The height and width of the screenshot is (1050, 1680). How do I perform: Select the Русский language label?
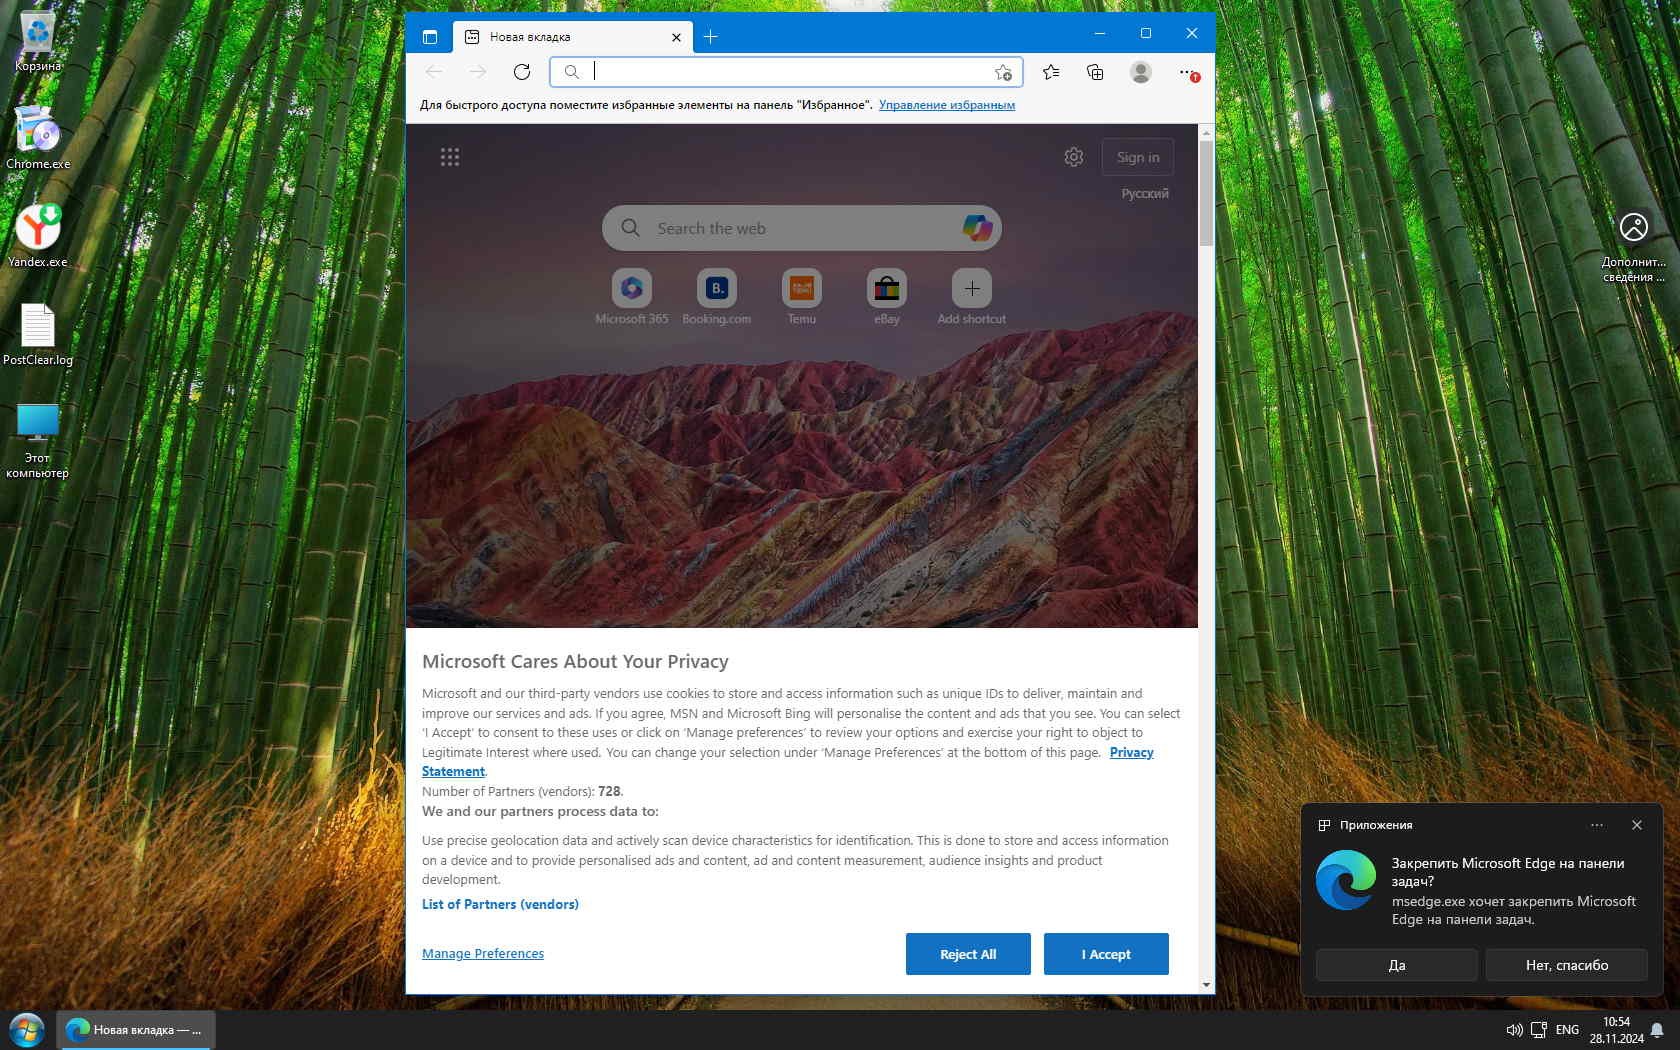(x=1145, y=194)
